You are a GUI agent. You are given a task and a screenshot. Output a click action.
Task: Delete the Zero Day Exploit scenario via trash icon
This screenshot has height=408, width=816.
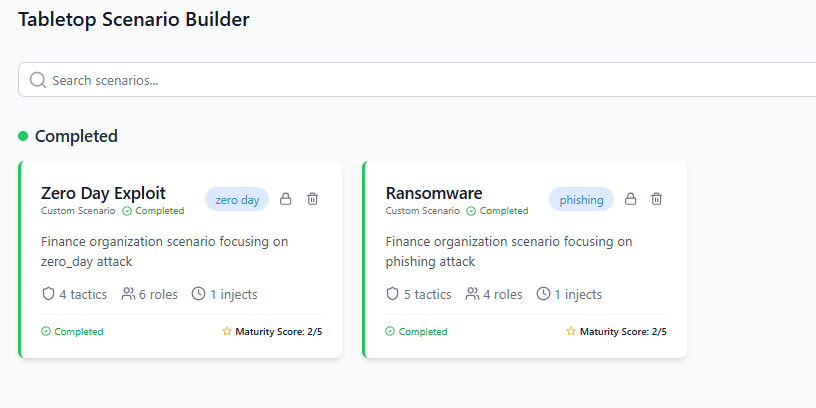[x=312, y=199]
